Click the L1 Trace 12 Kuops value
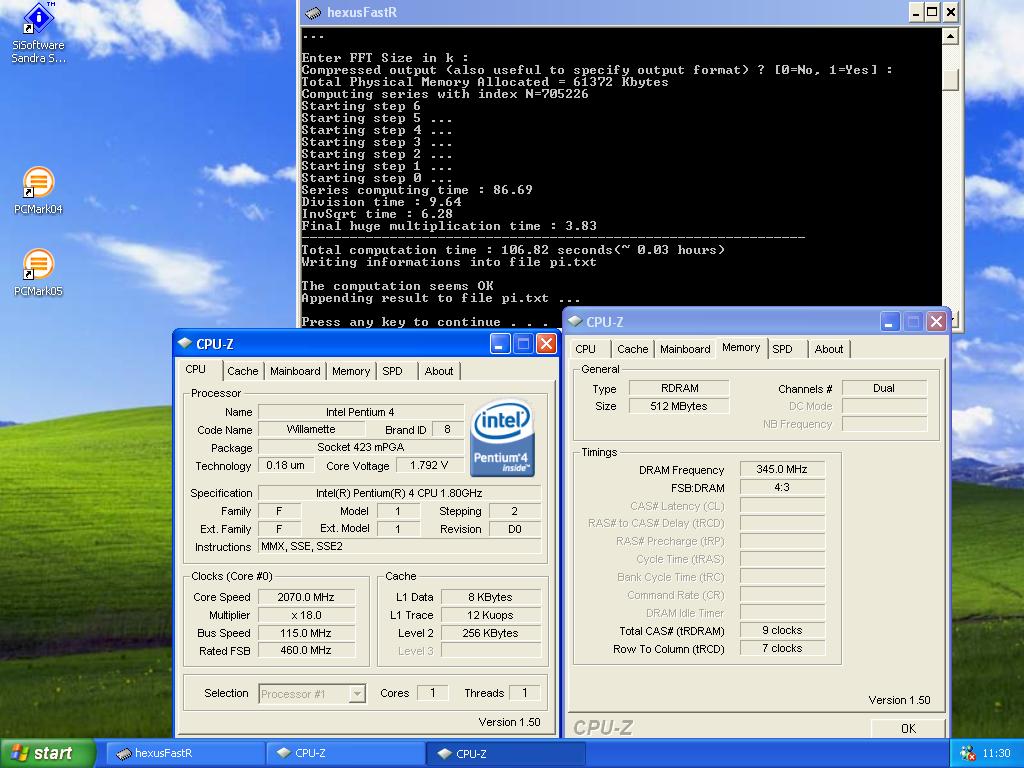Image resolution: width=1024 pixels, height=768 pixels. point(490,615)
